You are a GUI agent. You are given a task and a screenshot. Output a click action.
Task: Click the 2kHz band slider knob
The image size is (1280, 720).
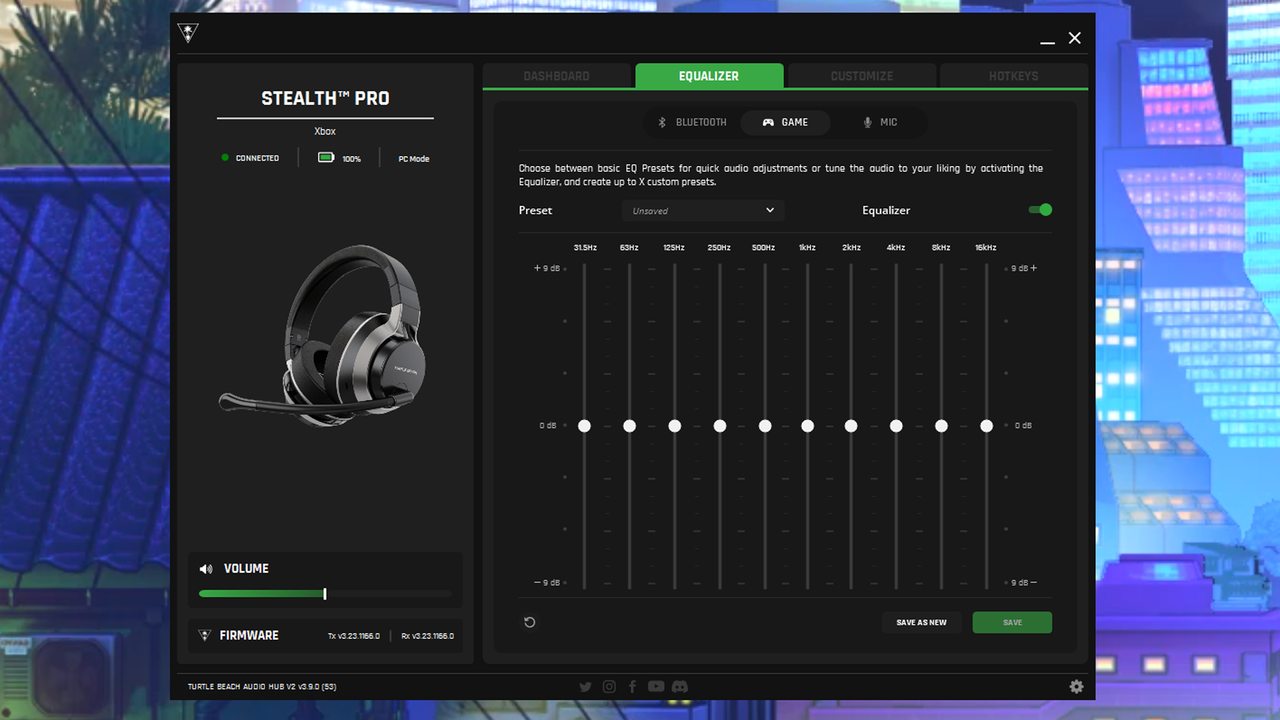coord(851,426)
